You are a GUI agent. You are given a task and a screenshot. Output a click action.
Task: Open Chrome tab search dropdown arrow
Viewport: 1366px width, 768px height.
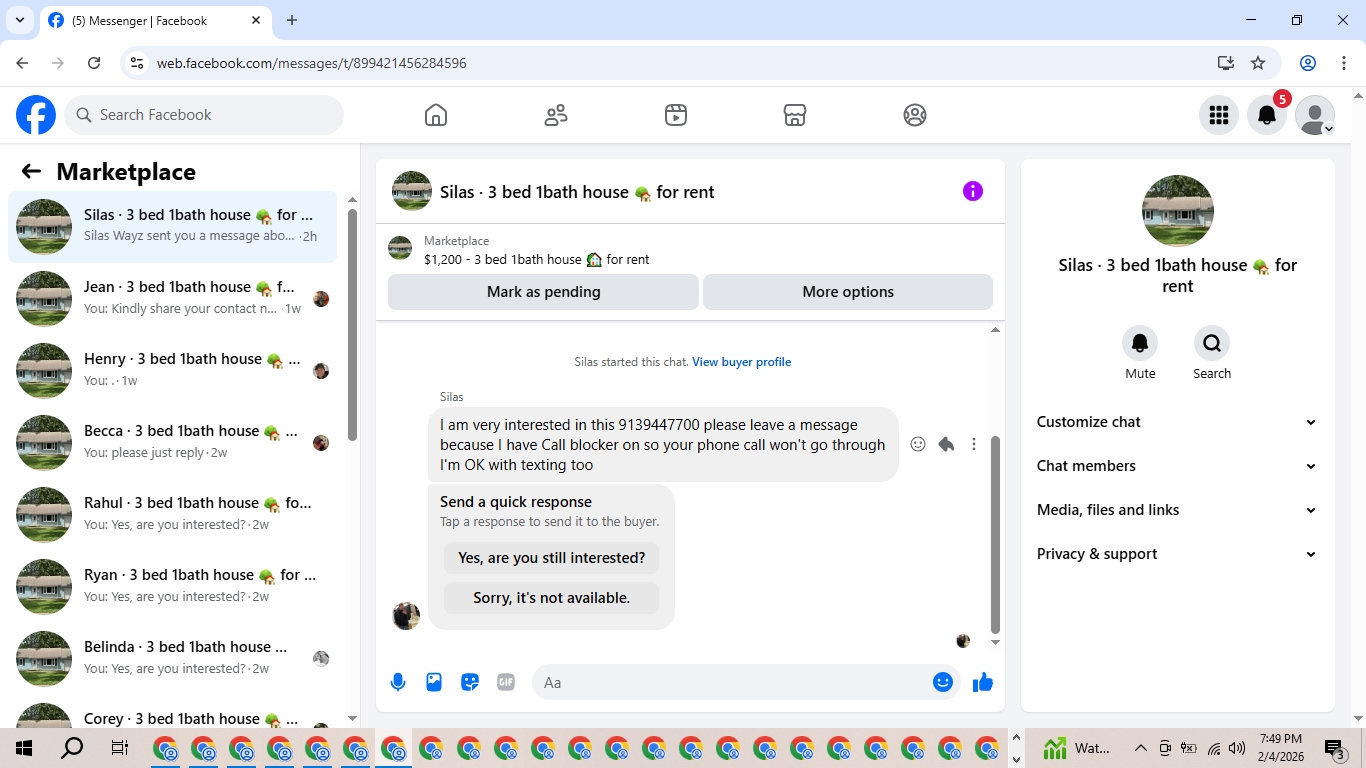pos(19,20)
